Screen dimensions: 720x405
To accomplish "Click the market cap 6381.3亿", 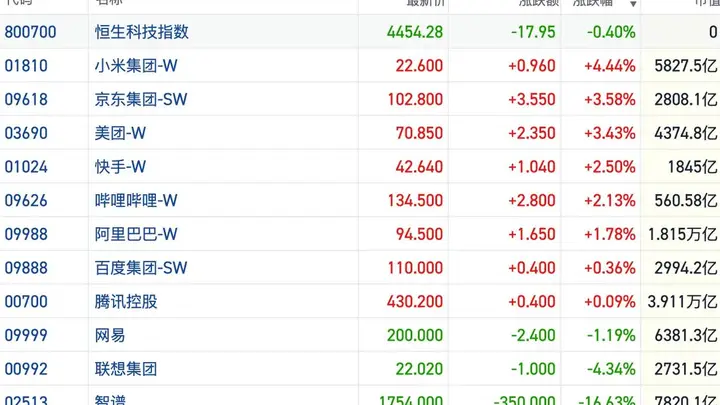I will tap(686, 335).
